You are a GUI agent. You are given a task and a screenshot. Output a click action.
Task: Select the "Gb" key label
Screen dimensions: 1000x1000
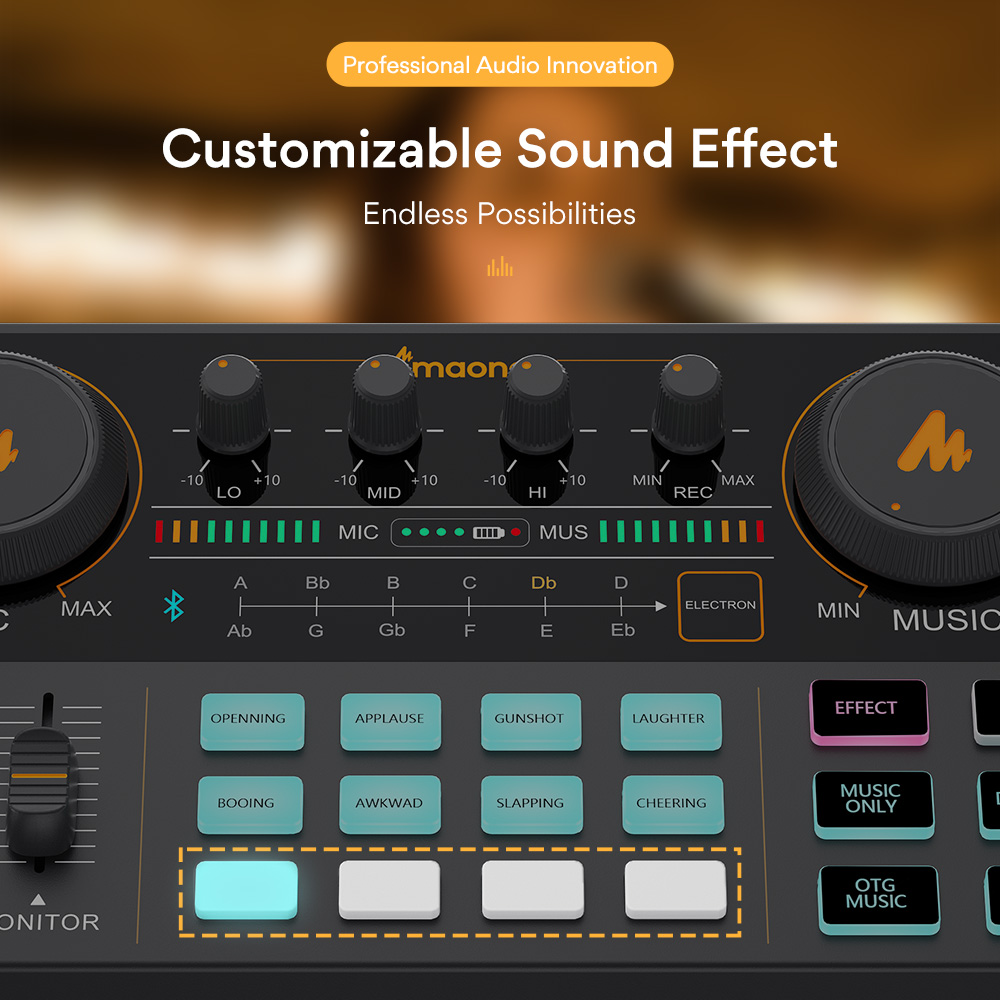tap(392, 630)
